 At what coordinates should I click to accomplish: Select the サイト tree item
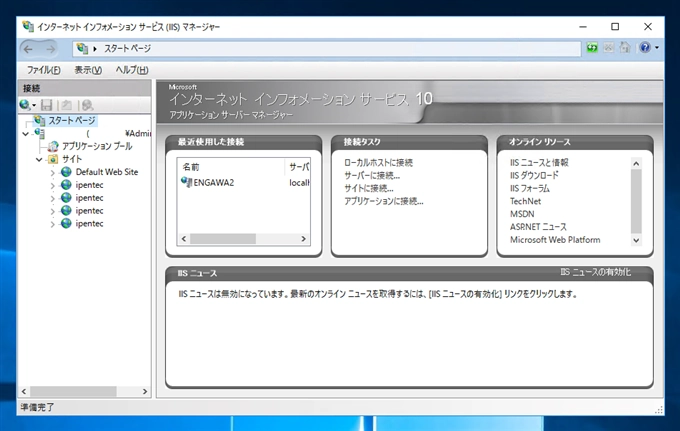(x=72, y=159)
